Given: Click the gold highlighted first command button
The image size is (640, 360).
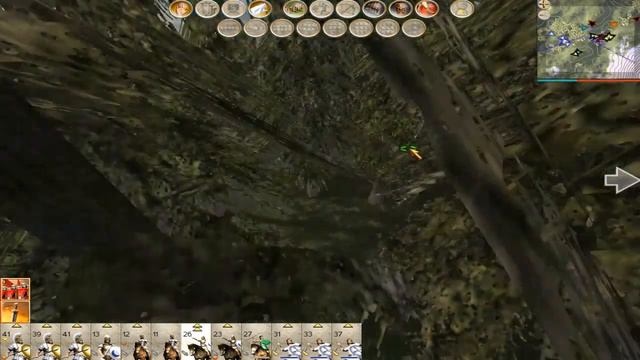Looking at the screenshot, I should [x=181, y=8].
